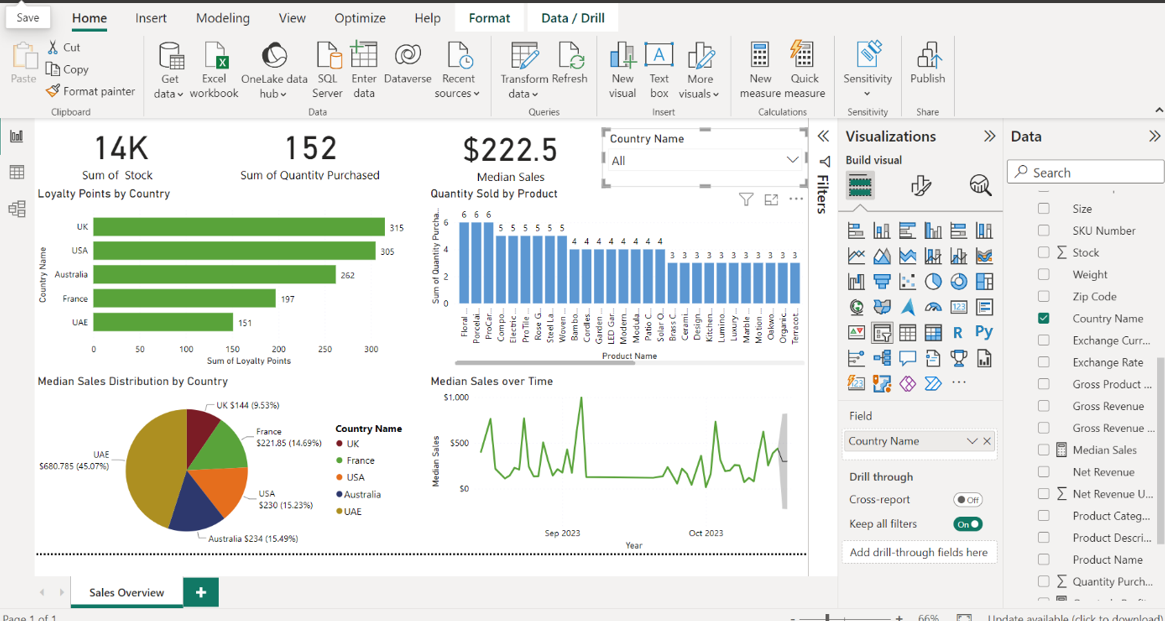
Task: Uncheck the Country Name field
Action: 1044,319
